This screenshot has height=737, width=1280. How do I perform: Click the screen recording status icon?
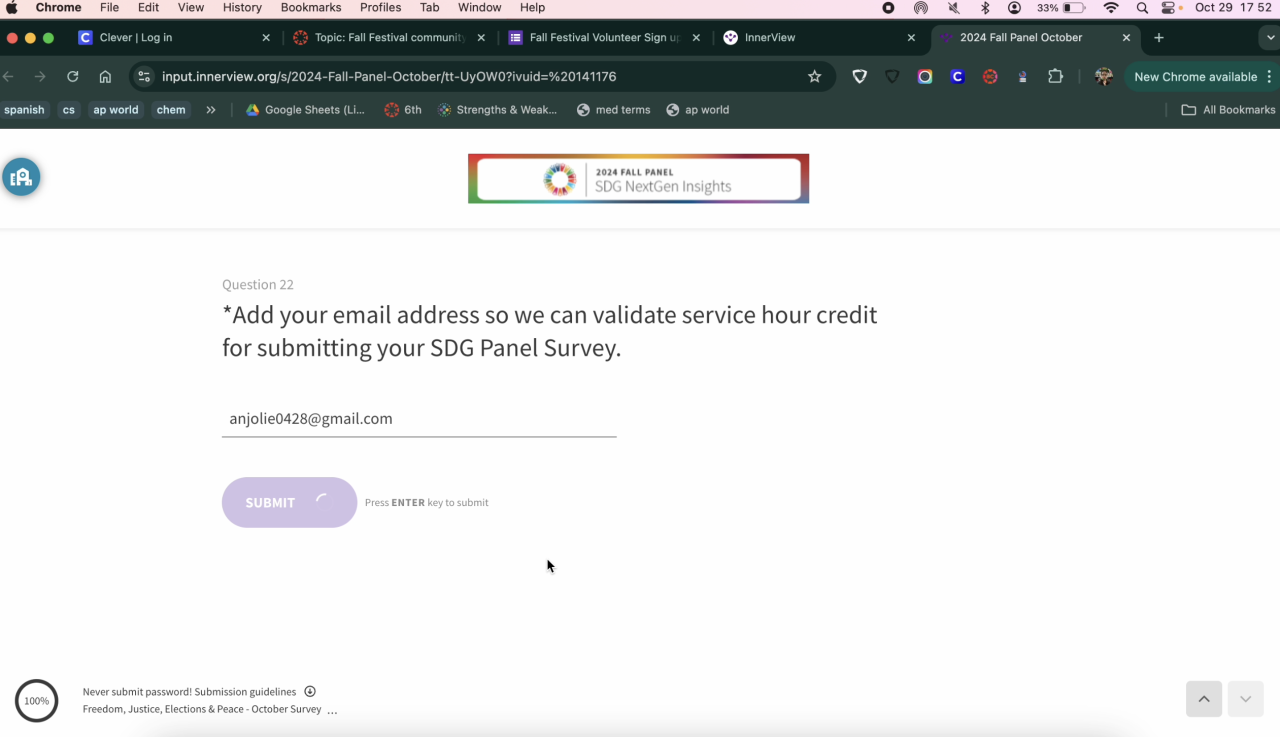[x=889, y=7]
